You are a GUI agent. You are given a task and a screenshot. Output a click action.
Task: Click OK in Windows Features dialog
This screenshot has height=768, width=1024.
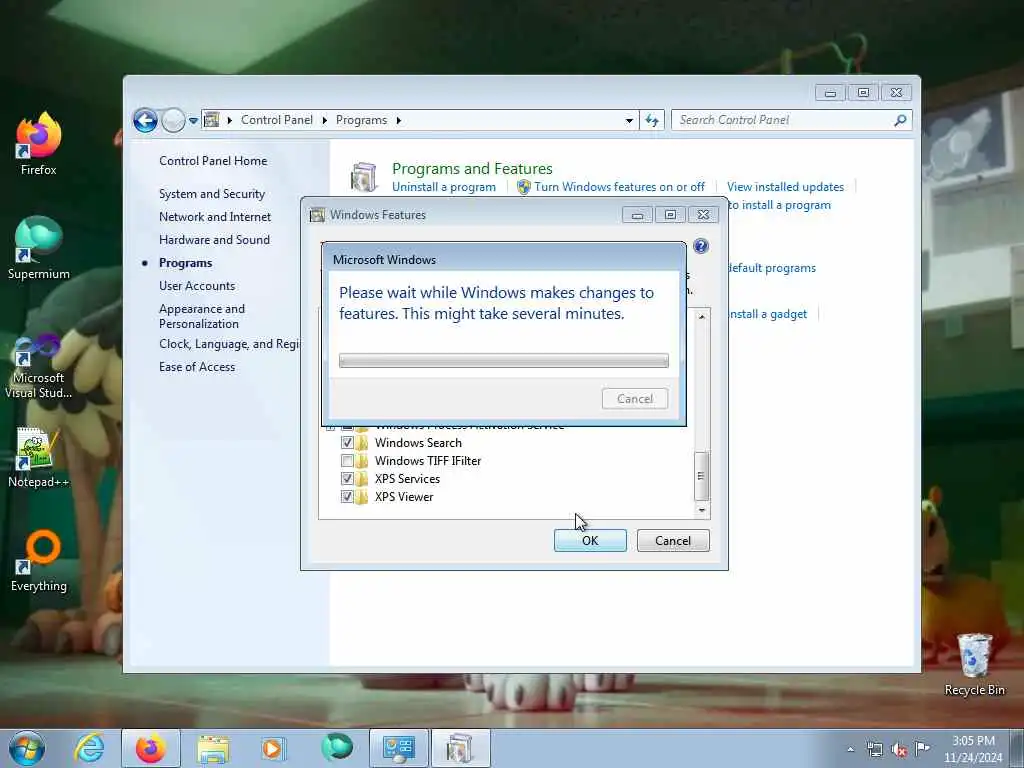click(590, 541)
